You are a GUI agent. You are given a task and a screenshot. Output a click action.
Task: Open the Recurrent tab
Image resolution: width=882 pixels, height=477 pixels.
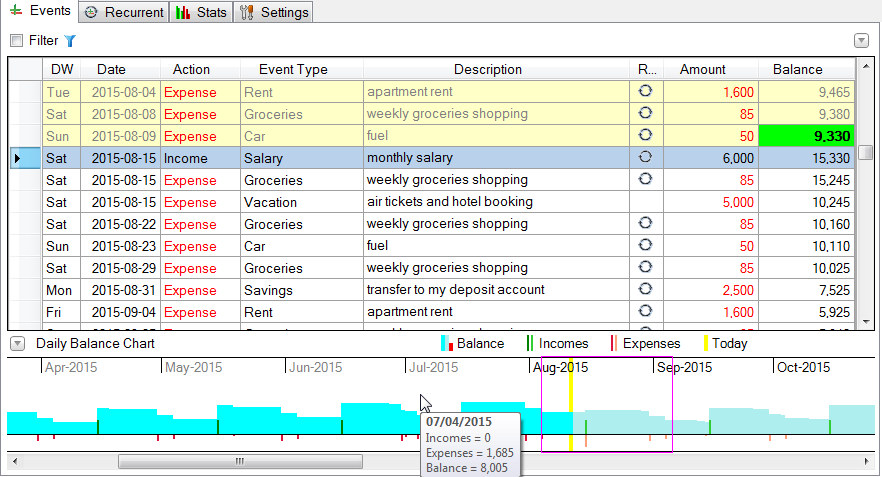(124, 12)
